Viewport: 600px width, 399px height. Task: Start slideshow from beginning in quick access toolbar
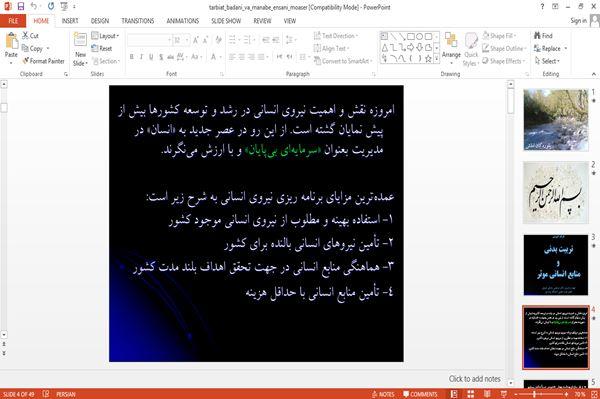point(64,7)
